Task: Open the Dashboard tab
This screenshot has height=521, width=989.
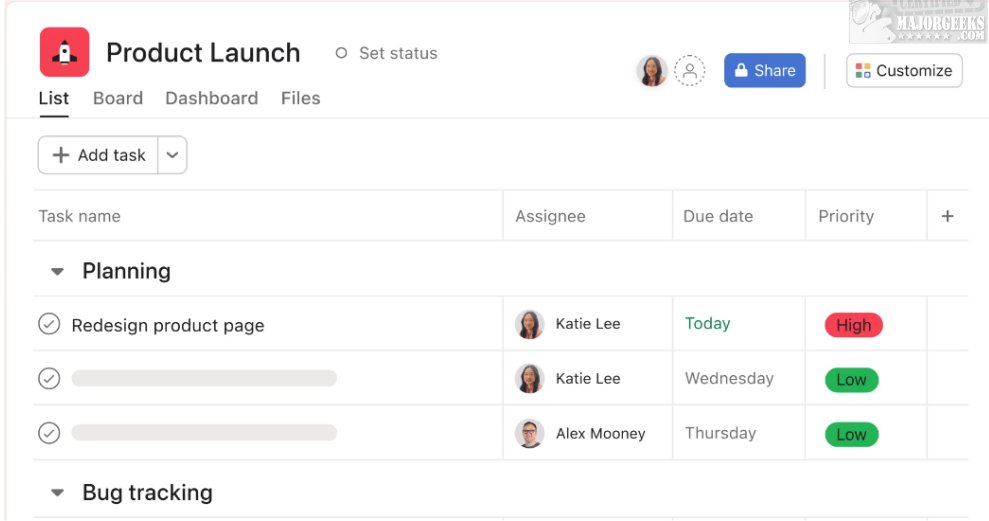Action: pyautogui.click(x=211, y=98)
